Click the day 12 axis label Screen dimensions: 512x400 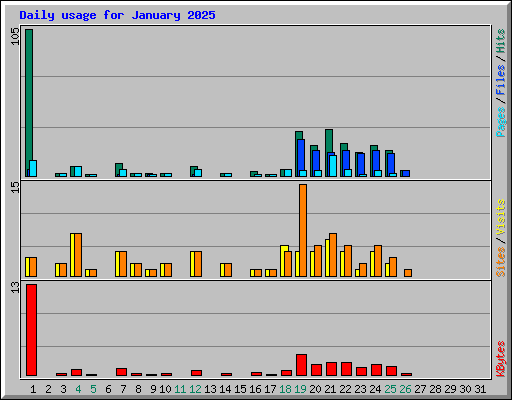tap(195, 389)
